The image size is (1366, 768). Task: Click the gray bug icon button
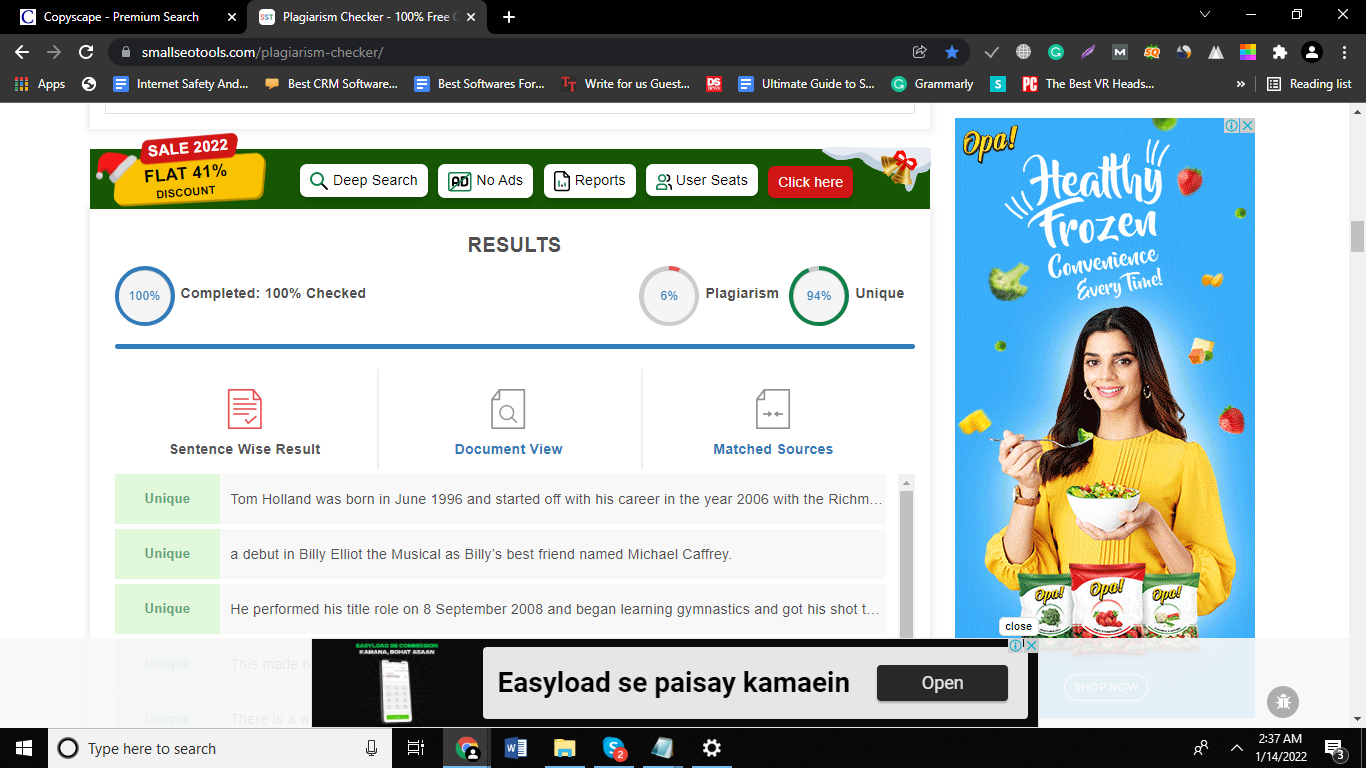click(x=1283, y=701)
